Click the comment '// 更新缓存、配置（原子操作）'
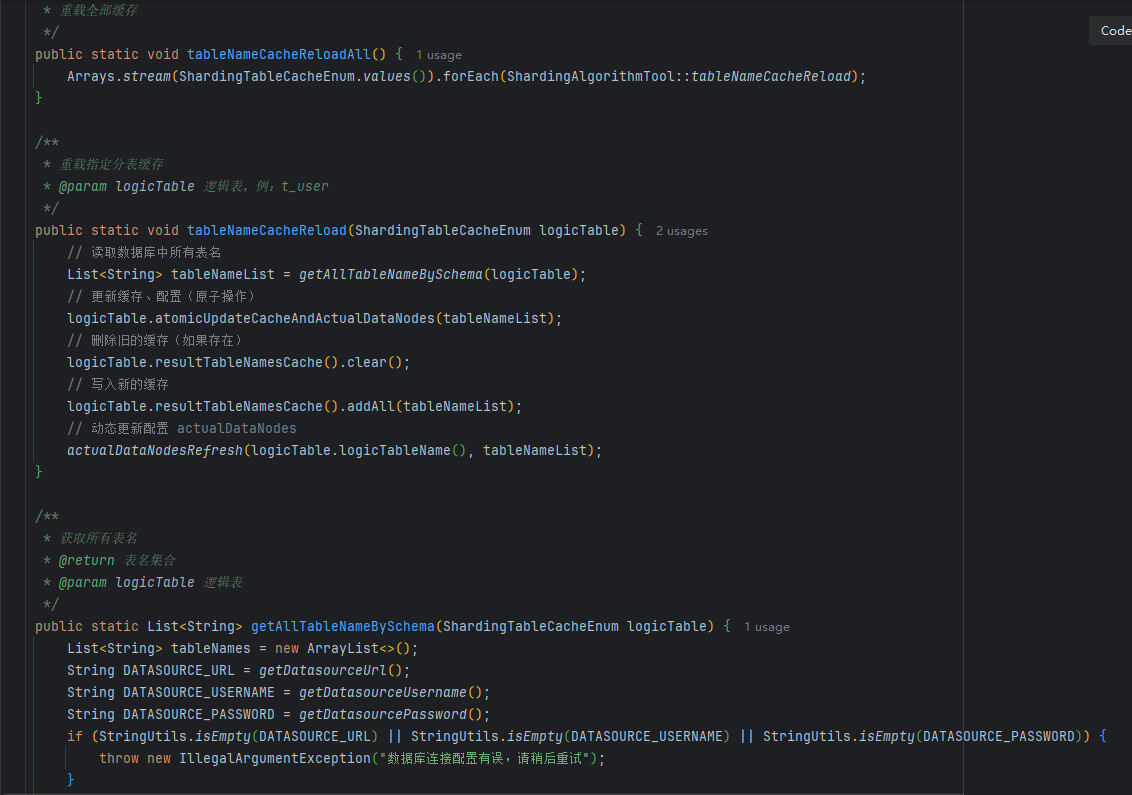This screenshot has width=1132, height=795. click(161, 297)
